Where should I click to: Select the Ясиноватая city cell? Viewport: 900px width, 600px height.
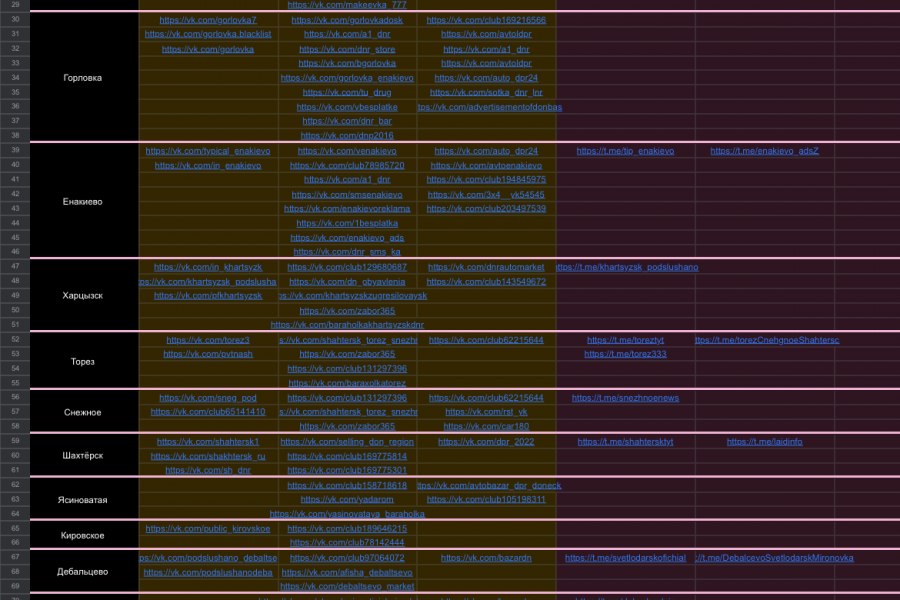[83, 500]
